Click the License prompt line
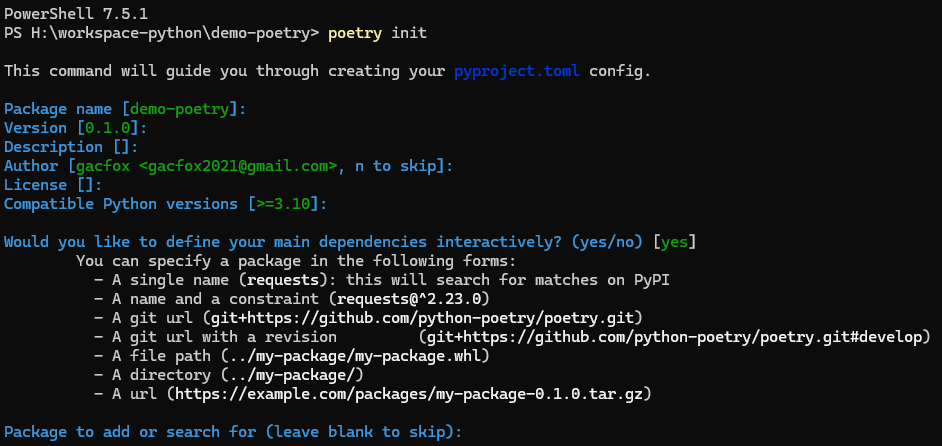The width and height of the screenshot is (942, 446). click(x=53, y=185)
